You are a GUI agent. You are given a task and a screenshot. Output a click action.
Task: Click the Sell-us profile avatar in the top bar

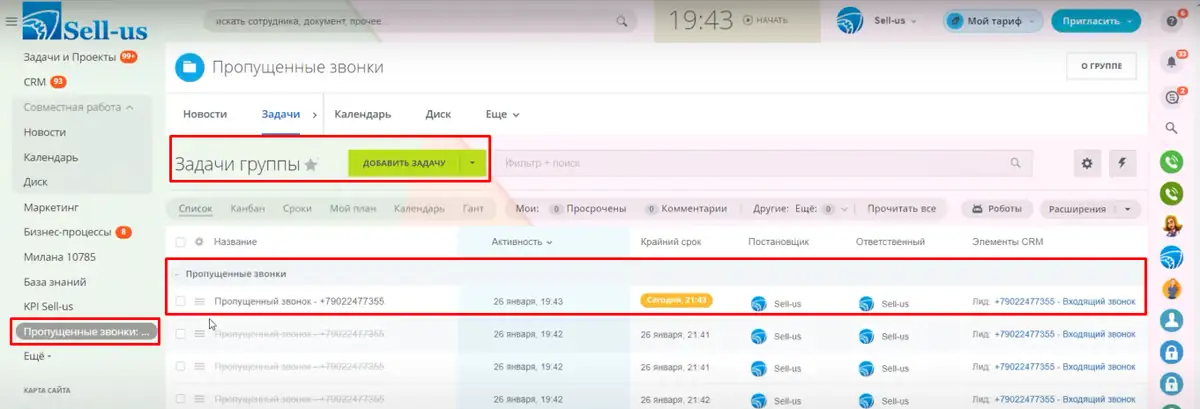[x=849, y=20]
